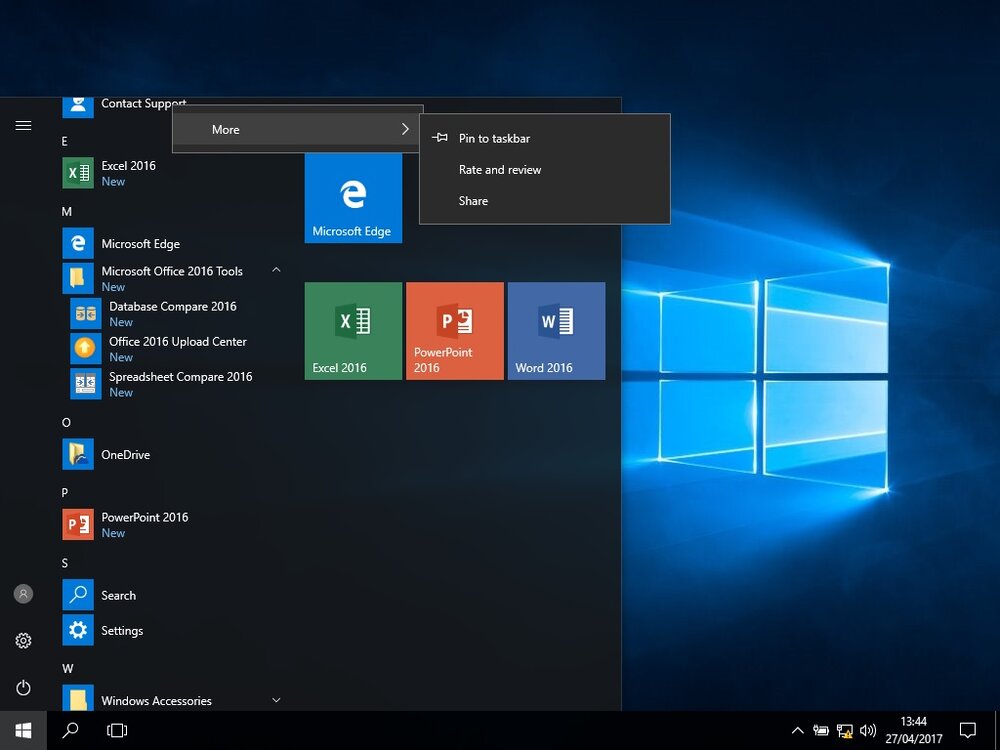
Task: Click the Contact Support app icon
Action: (x=78, y=106)
